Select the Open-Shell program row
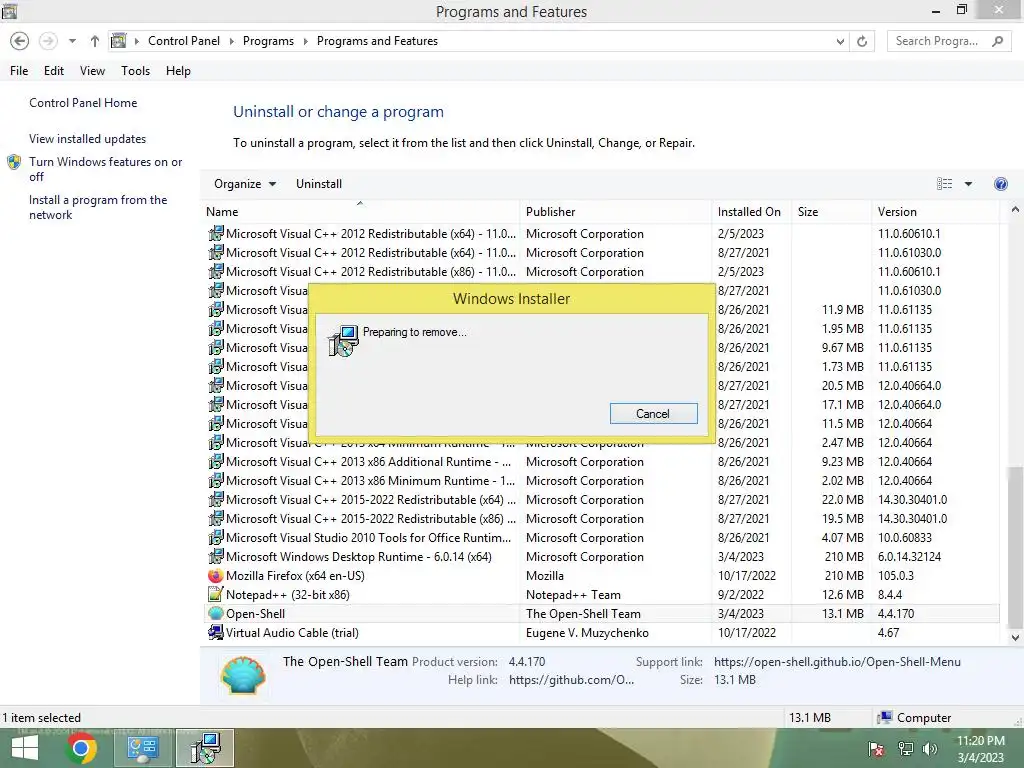 pos(602,614)
